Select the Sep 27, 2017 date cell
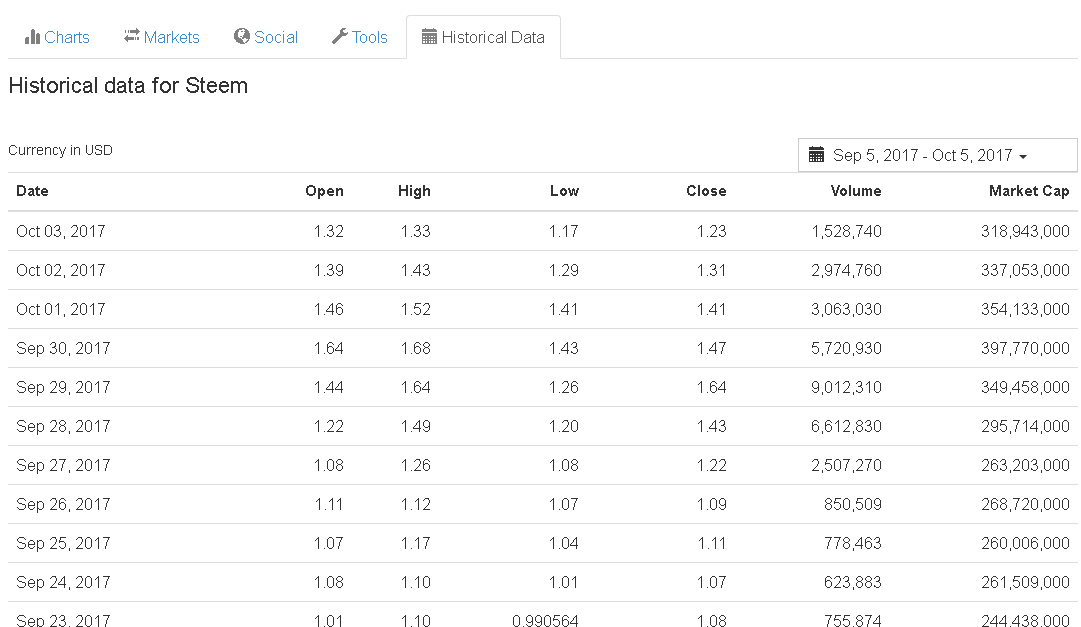This screenshot has height=627, width=1081. 63,465
